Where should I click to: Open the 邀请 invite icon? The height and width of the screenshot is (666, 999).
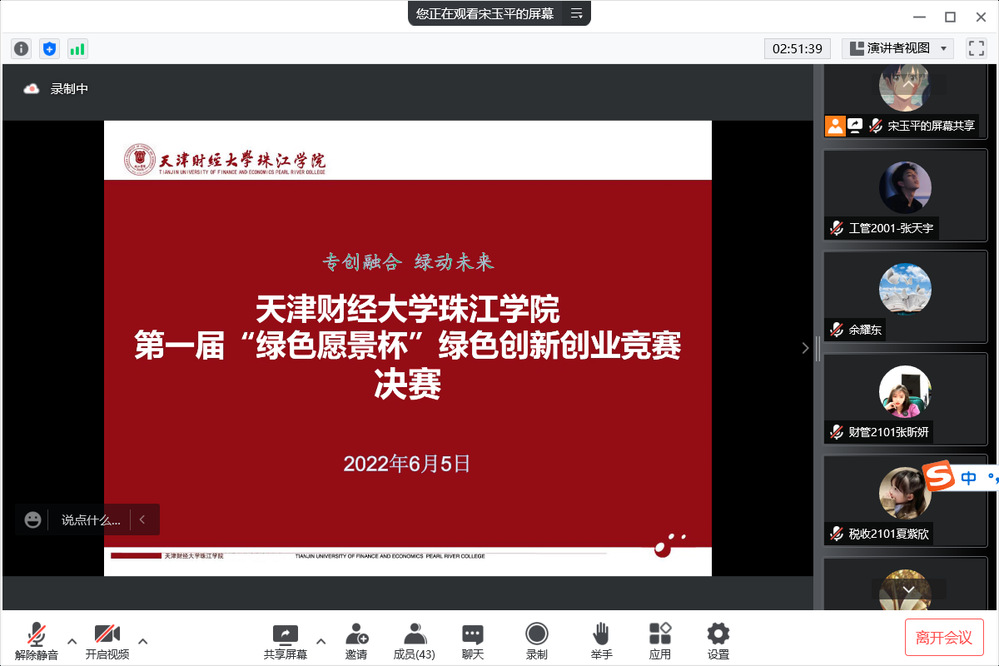356,640
